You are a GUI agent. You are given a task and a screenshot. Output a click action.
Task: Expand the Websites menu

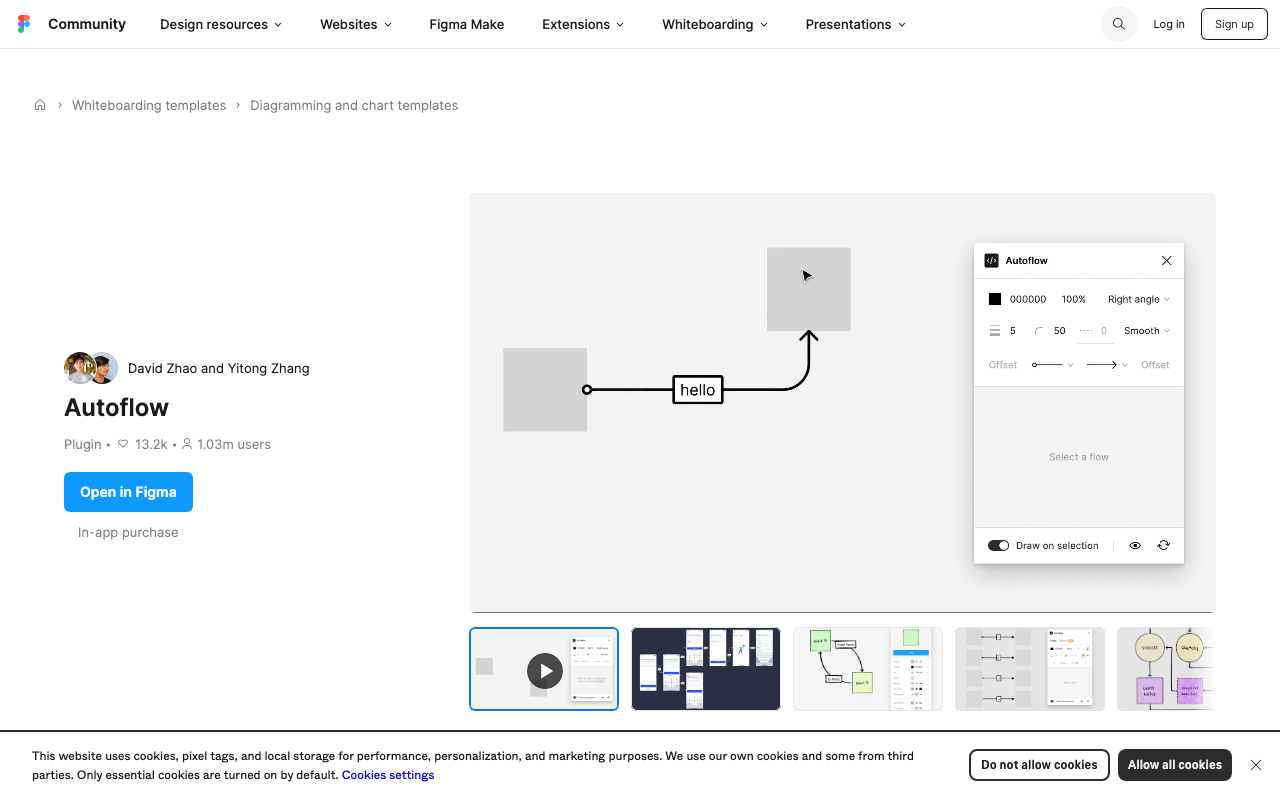coord(356,24)
